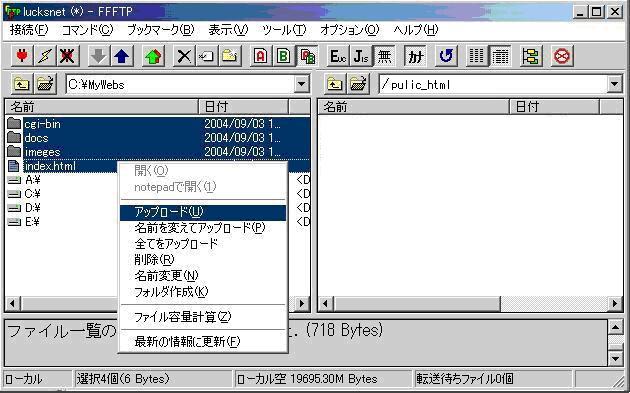This screenshot has height=393, width=630.
Task: Click log pane scroll down arrow
Action: pyautogui.click(x=615, y=358)
